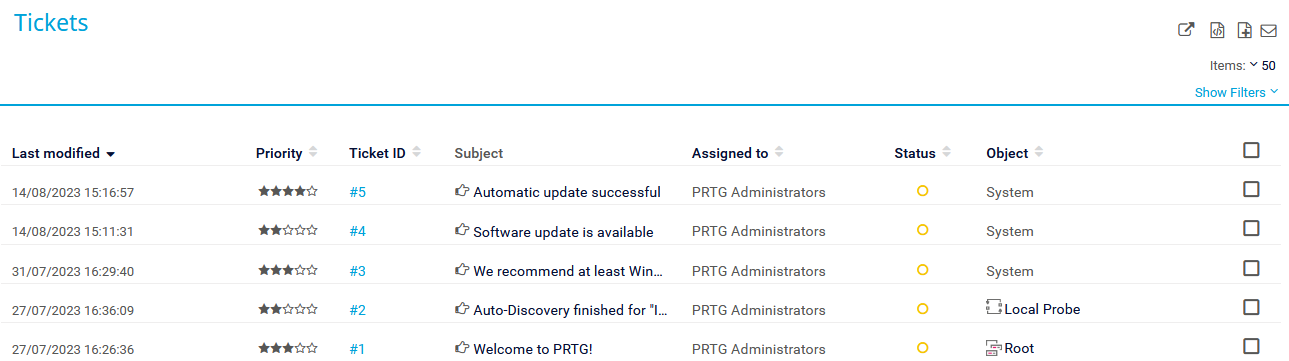Screen dimensions: 1289x361
Task: Check the box for ticket #5 row
Action: (1251, 189)
